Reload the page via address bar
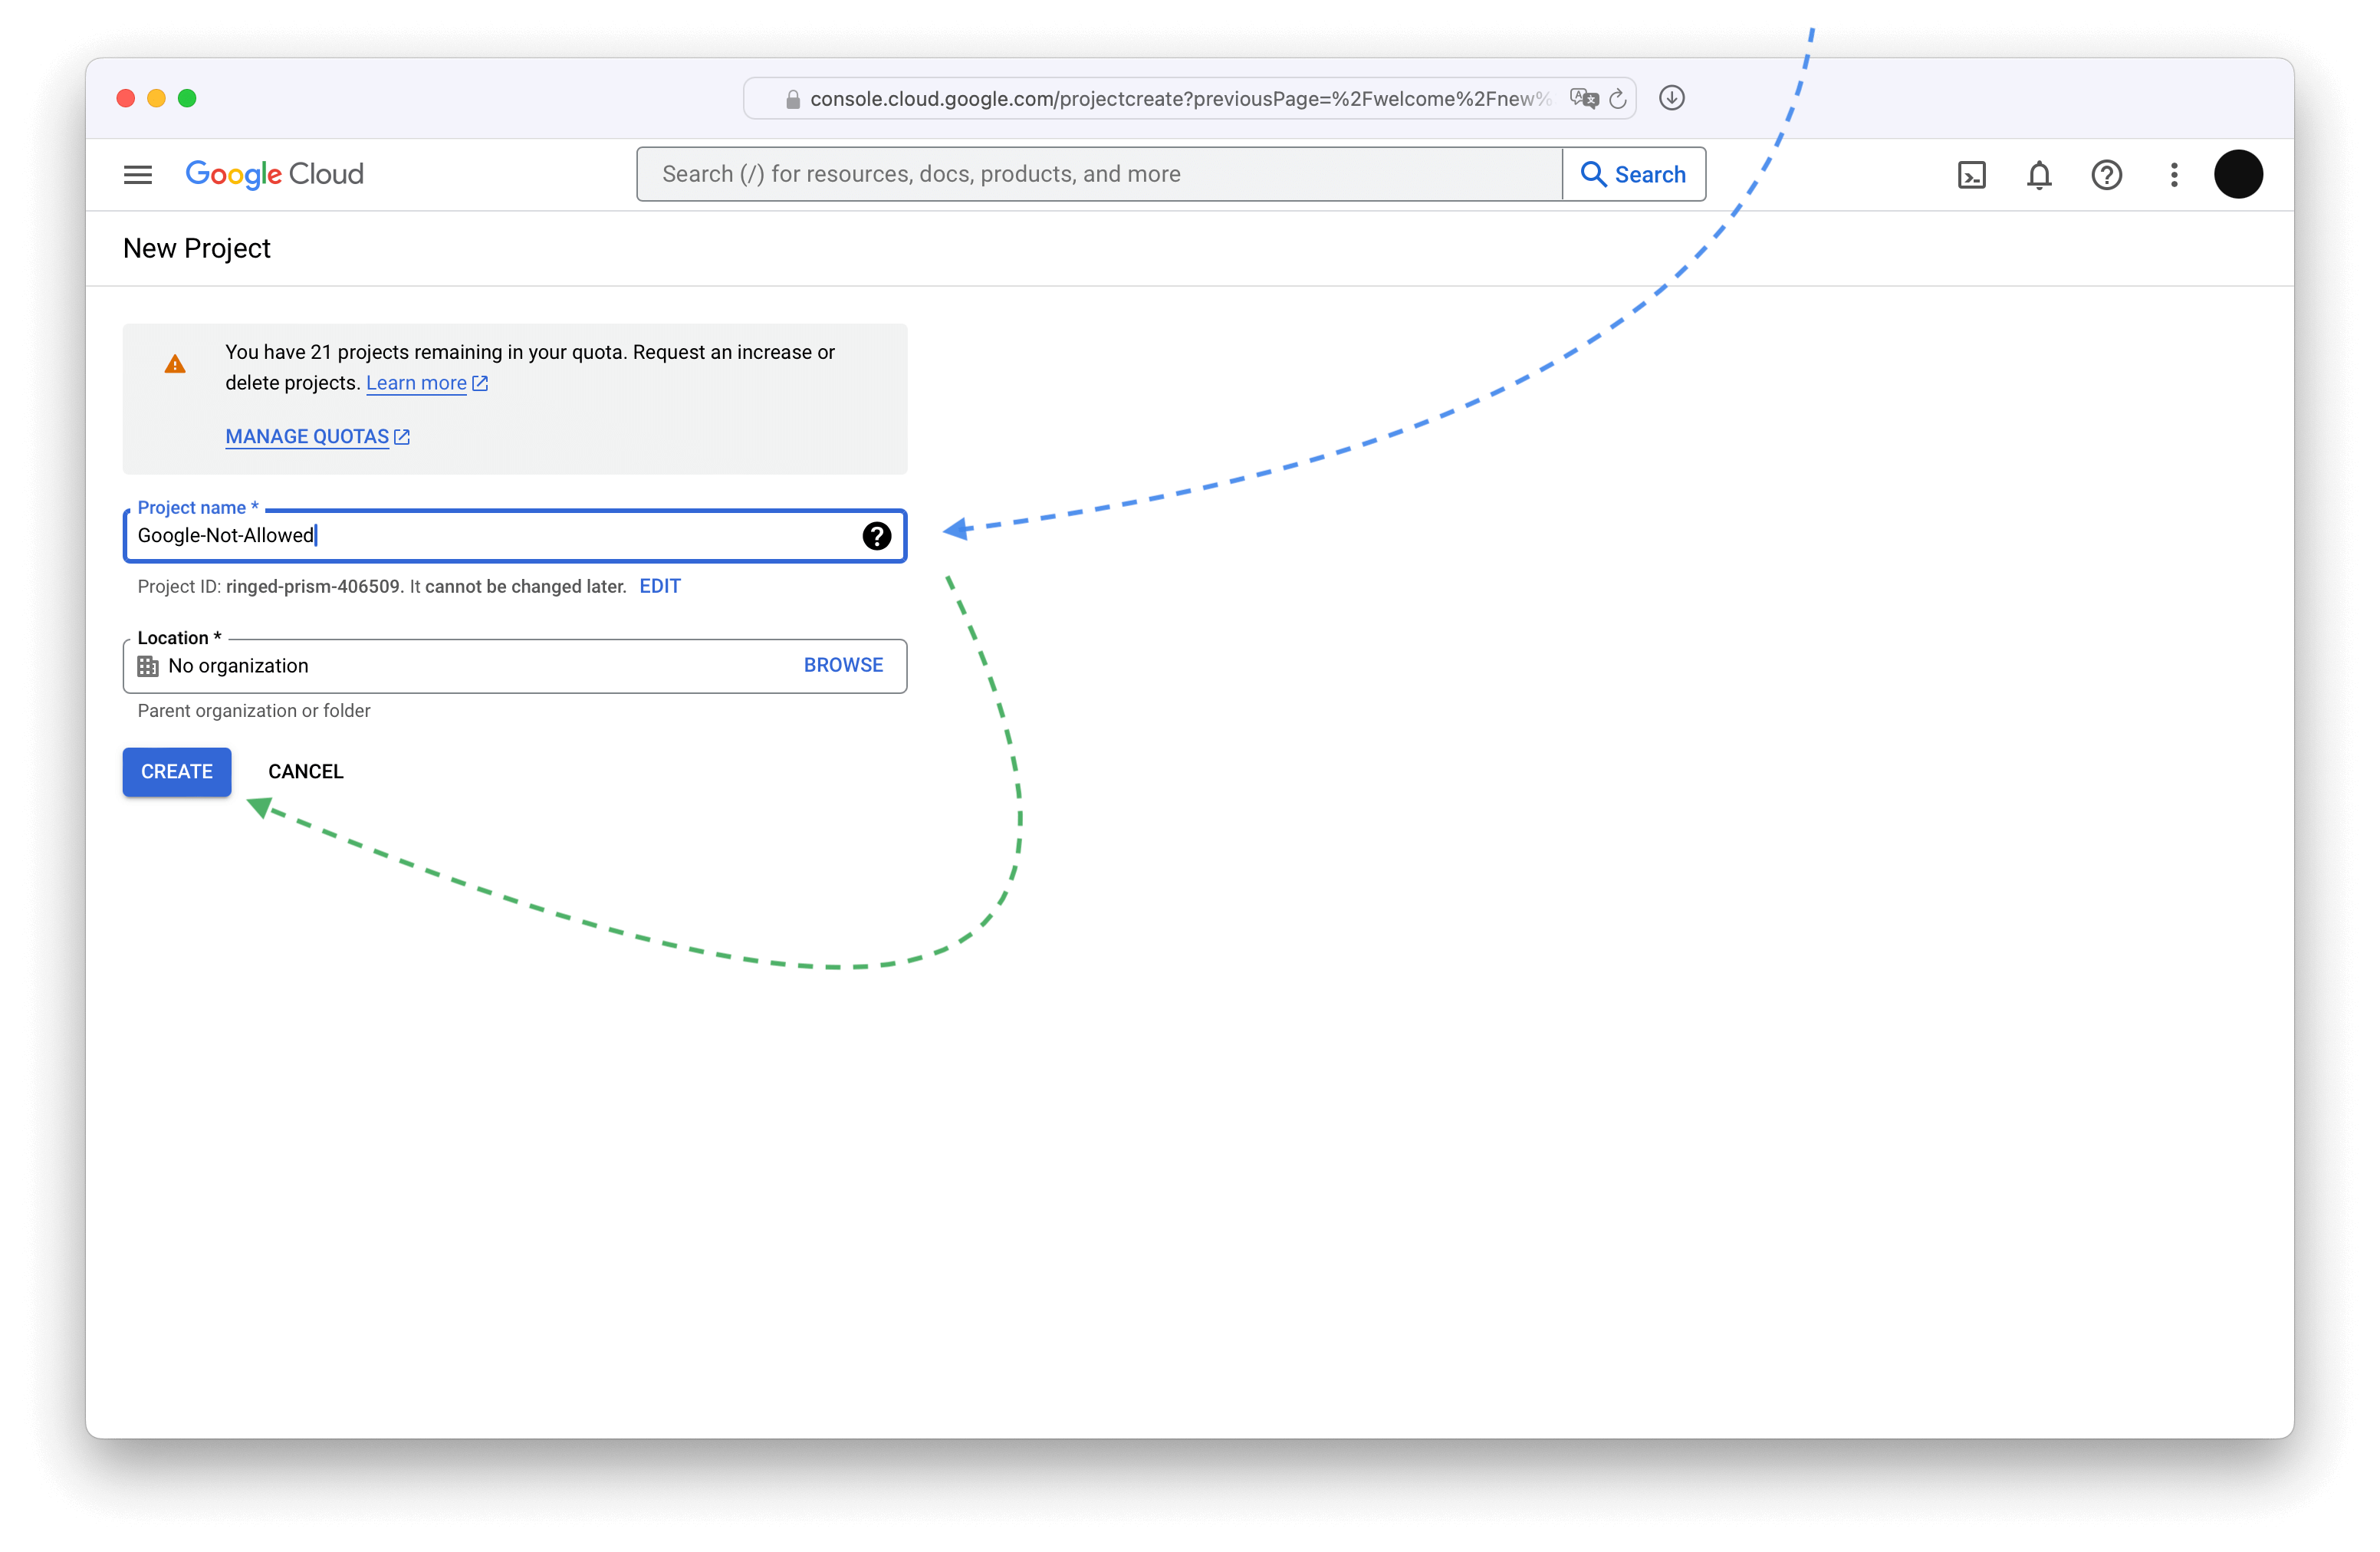This screenshot has width=2380, height=1552. pyautogui.click(x=1618, y=98)
